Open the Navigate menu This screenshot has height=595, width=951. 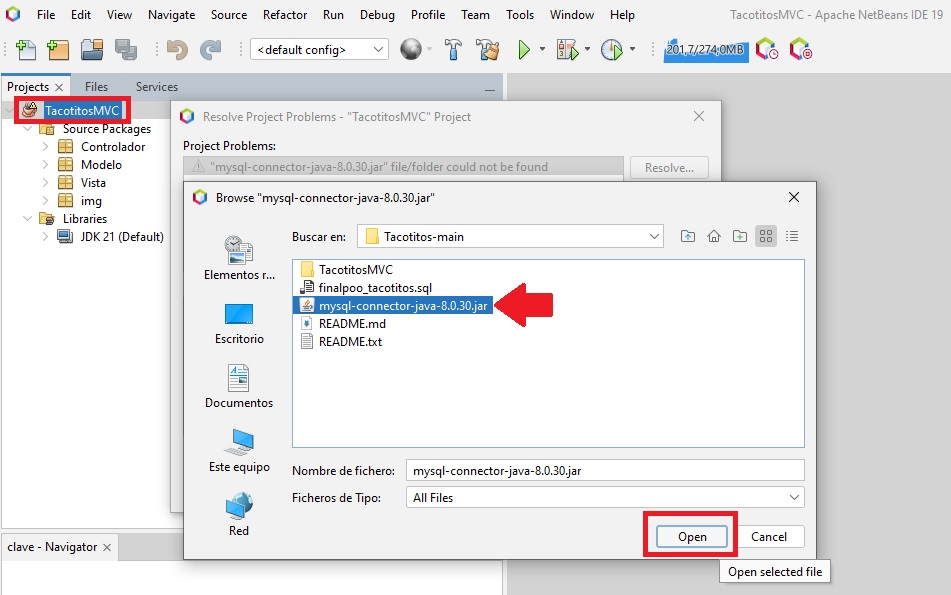pyautogui.click(x=172, y=15)
